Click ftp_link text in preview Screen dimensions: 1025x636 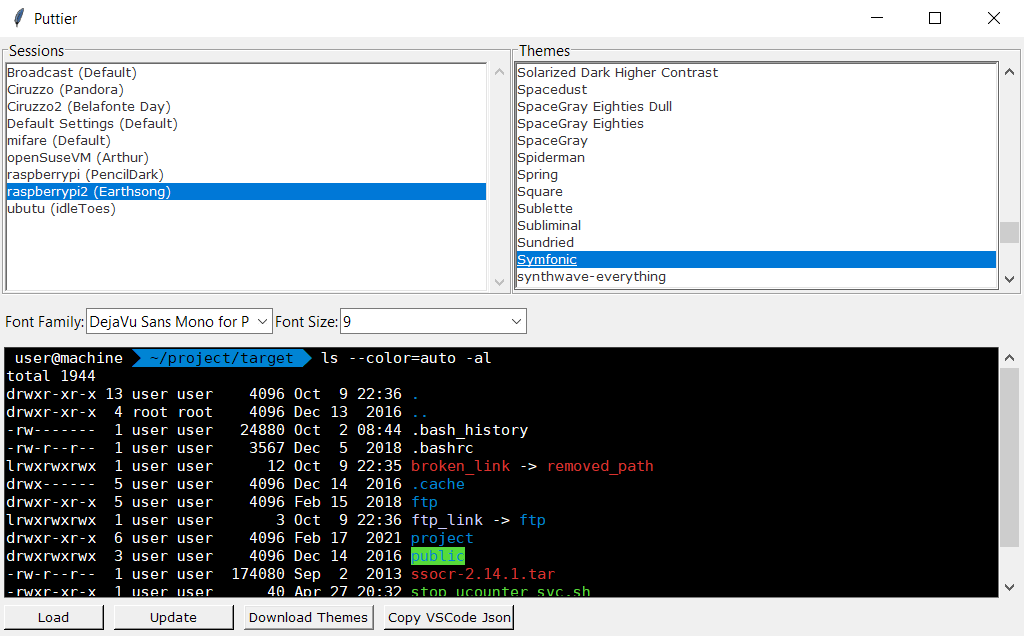click(x=447, y=520)
